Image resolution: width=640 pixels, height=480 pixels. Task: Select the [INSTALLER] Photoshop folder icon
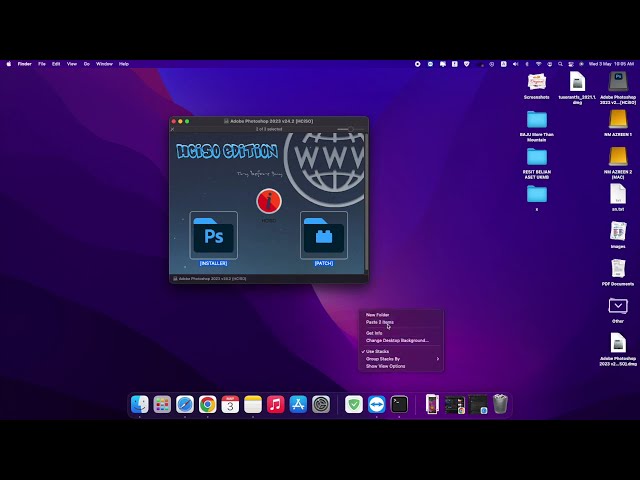point(213,235)
